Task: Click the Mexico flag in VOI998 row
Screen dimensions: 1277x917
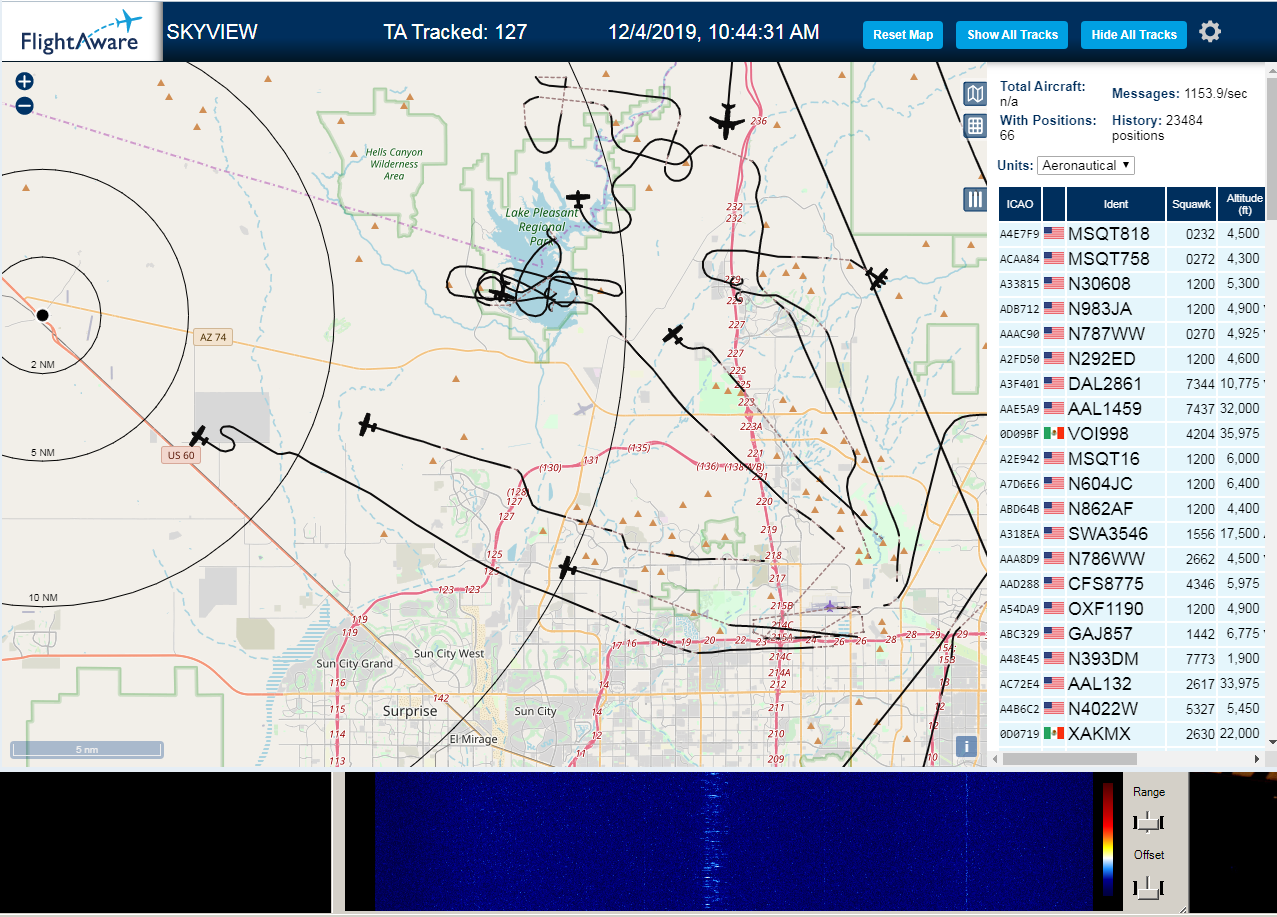Action: point(1054,433)
